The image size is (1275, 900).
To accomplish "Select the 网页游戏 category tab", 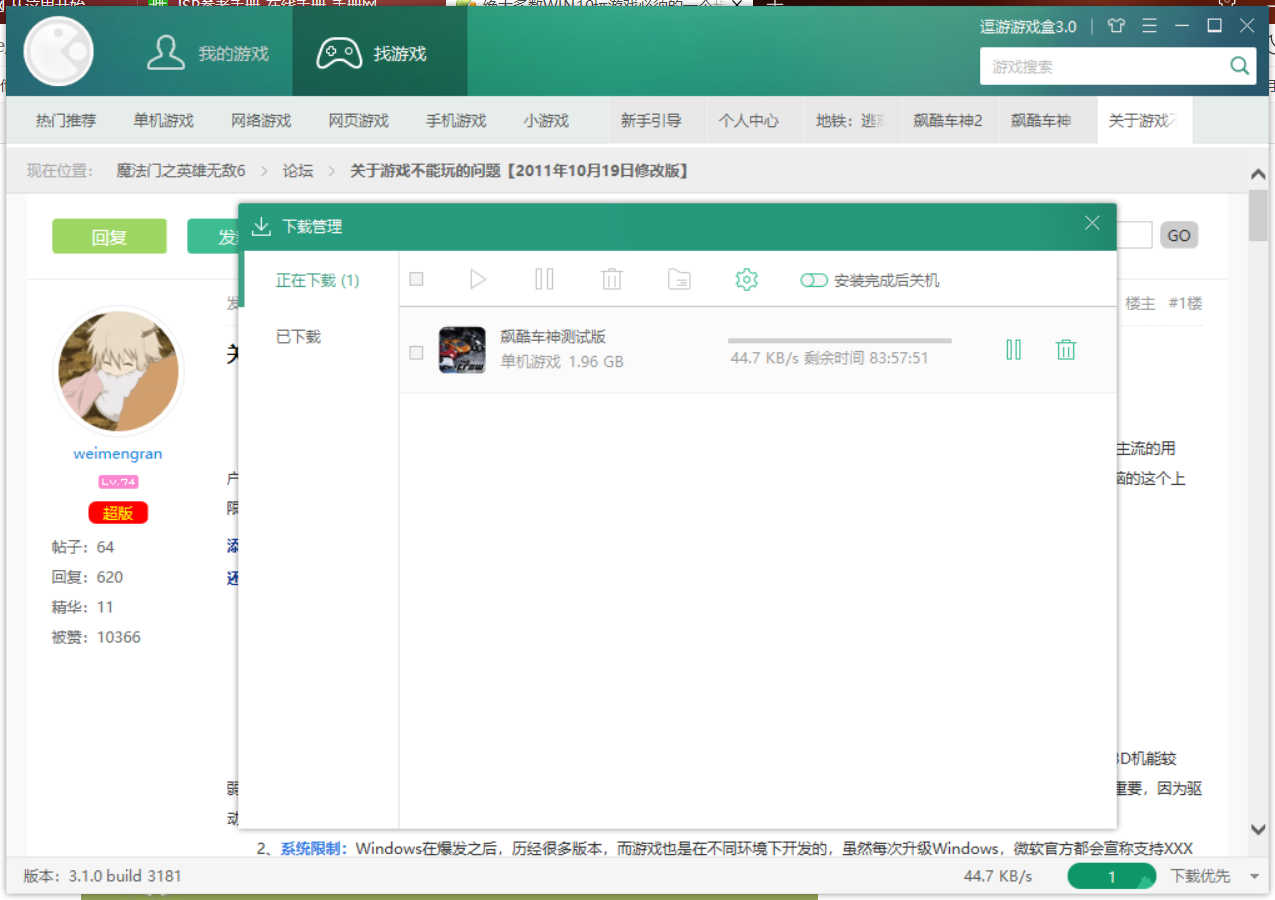I will point(358,121).
